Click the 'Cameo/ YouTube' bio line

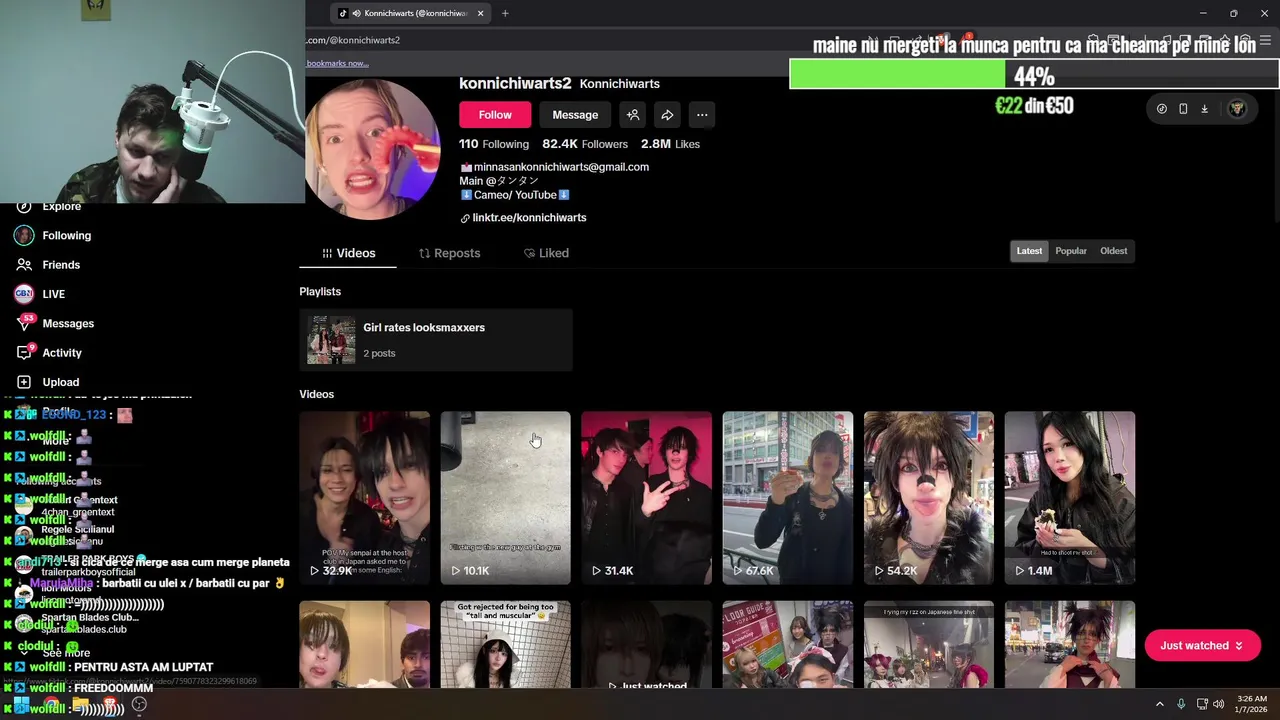pos(515,195)
